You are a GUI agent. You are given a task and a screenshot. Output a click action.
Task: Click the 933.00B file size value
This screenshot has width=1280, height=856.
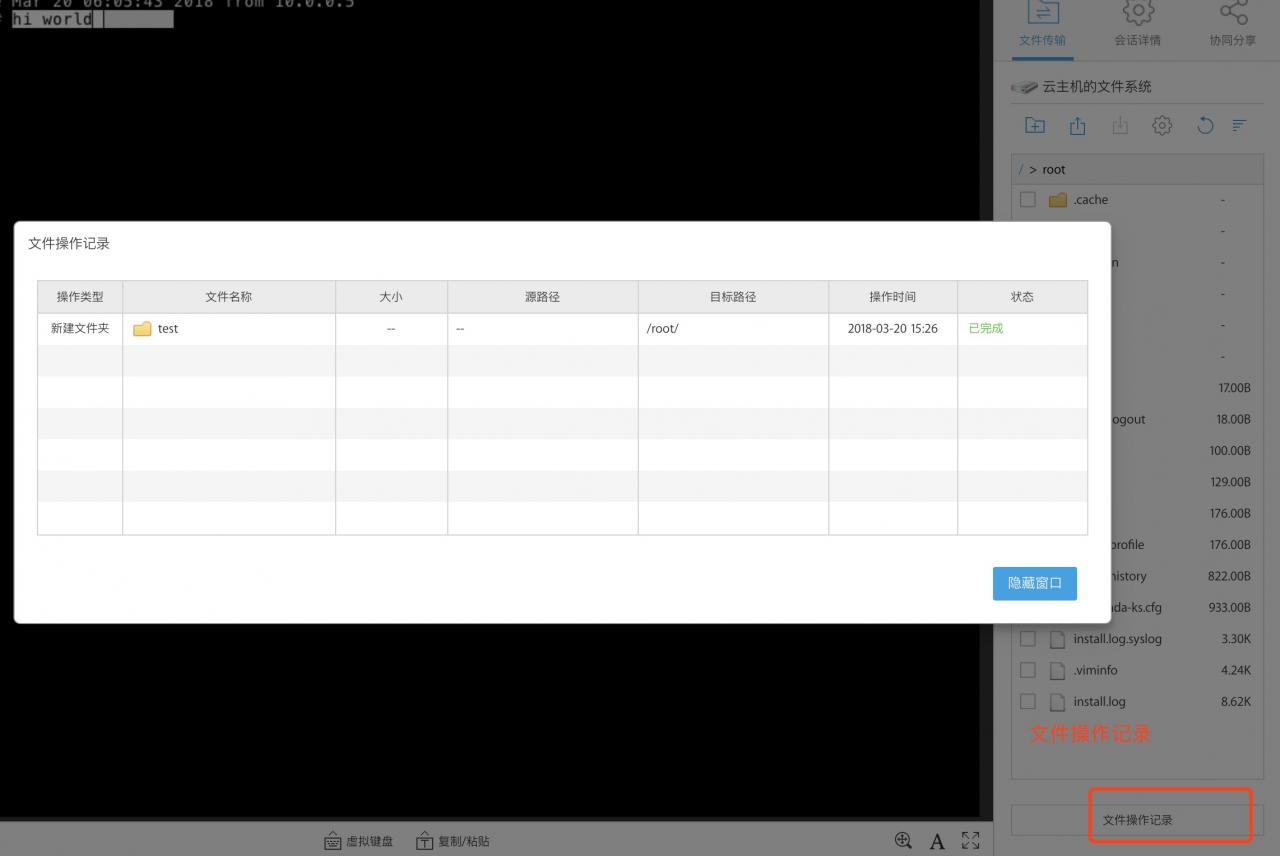point(1230,608)
